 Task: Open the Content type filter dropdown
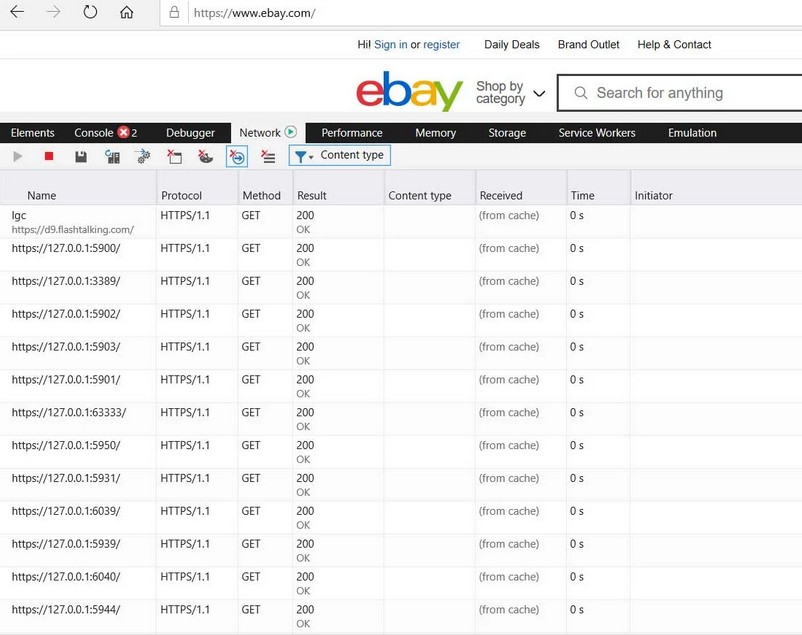point(340,156)
